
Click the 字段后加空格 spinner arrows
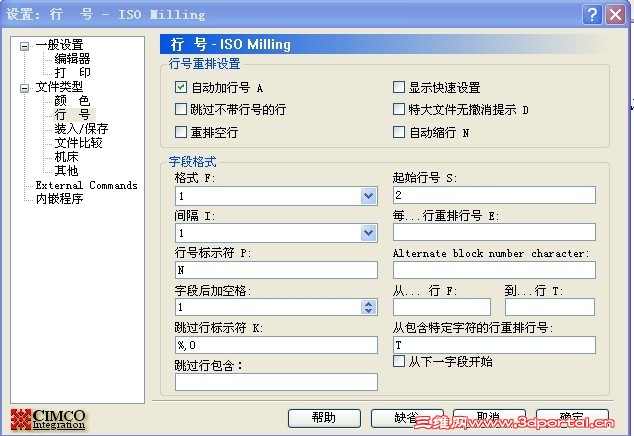coord(368,307)
